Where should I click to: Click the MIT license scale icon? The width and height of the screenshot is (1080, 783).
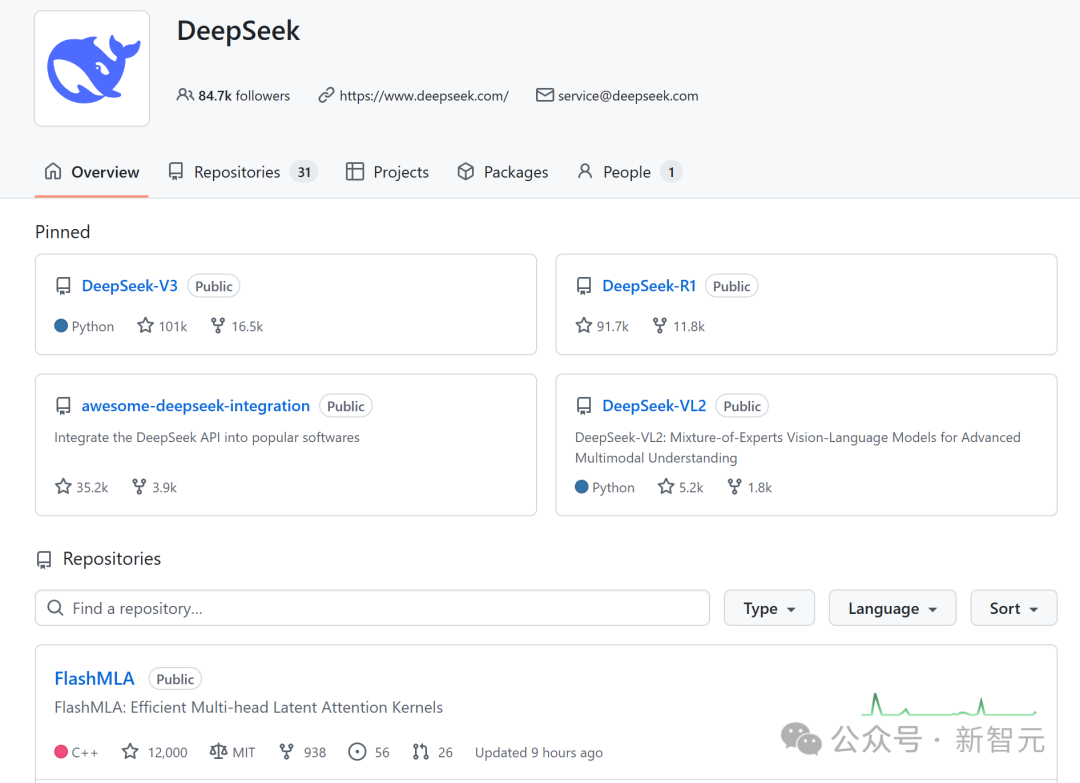[x=218, y=751]
